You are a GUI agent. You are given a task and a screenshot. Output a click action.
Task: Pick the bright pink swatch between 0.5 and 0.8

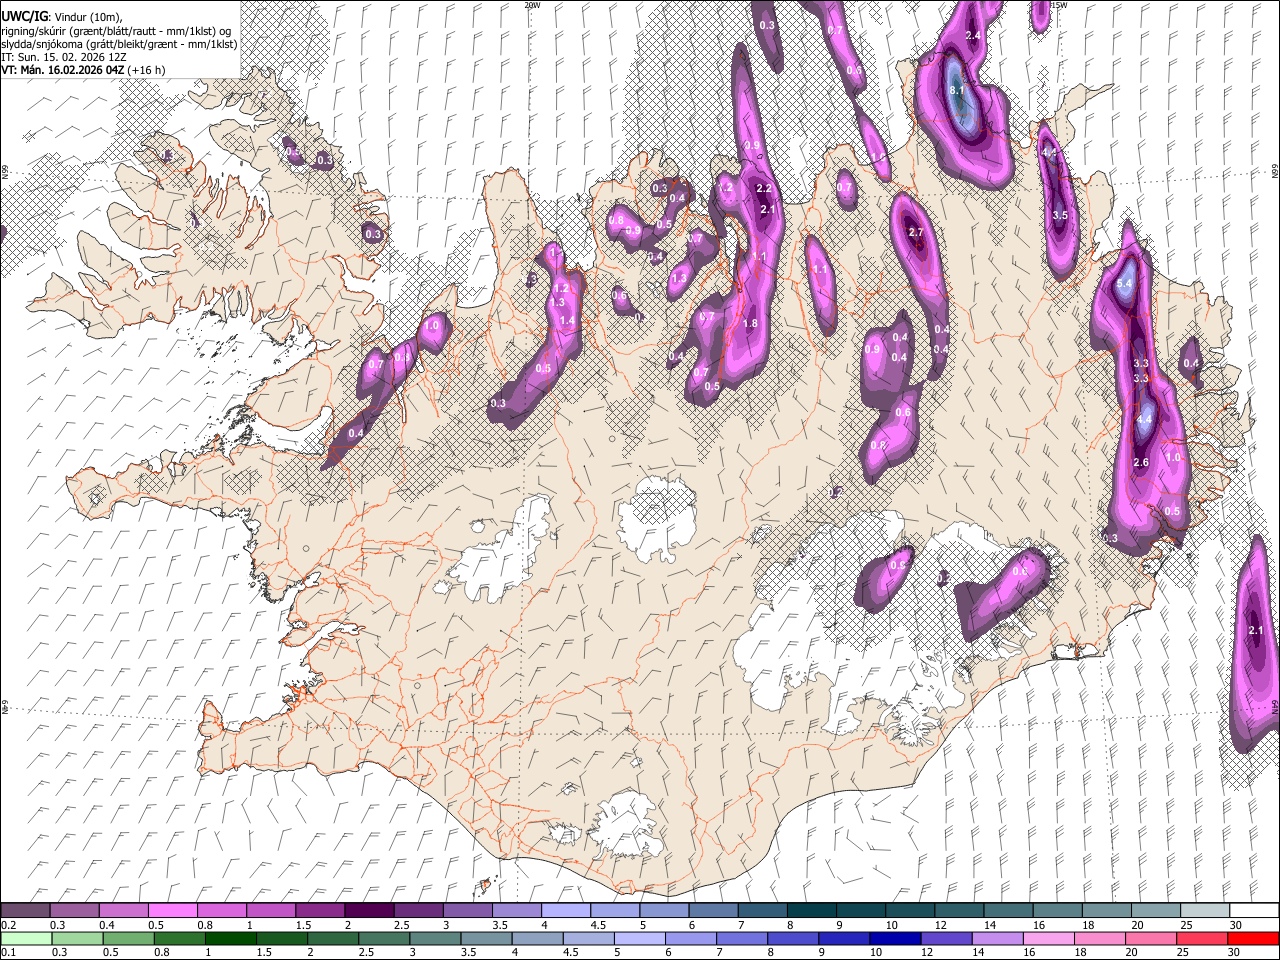[x=172, y=911]
